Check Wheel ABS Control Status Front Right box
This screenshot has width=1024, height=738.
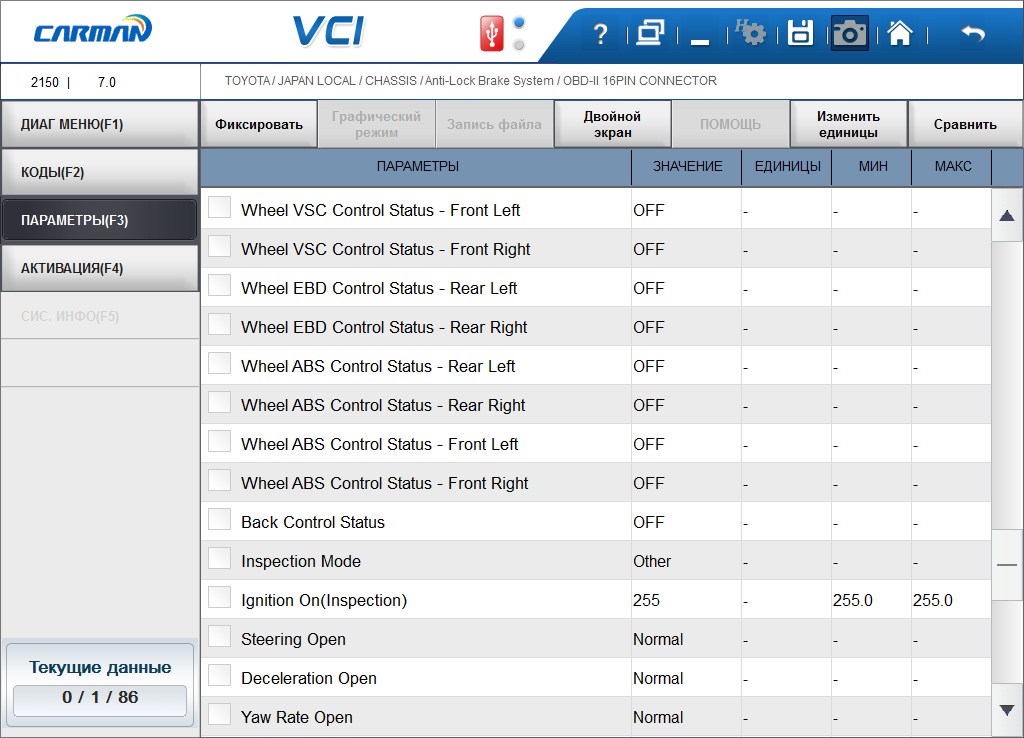pyautogui.click(x=219, y=481)
